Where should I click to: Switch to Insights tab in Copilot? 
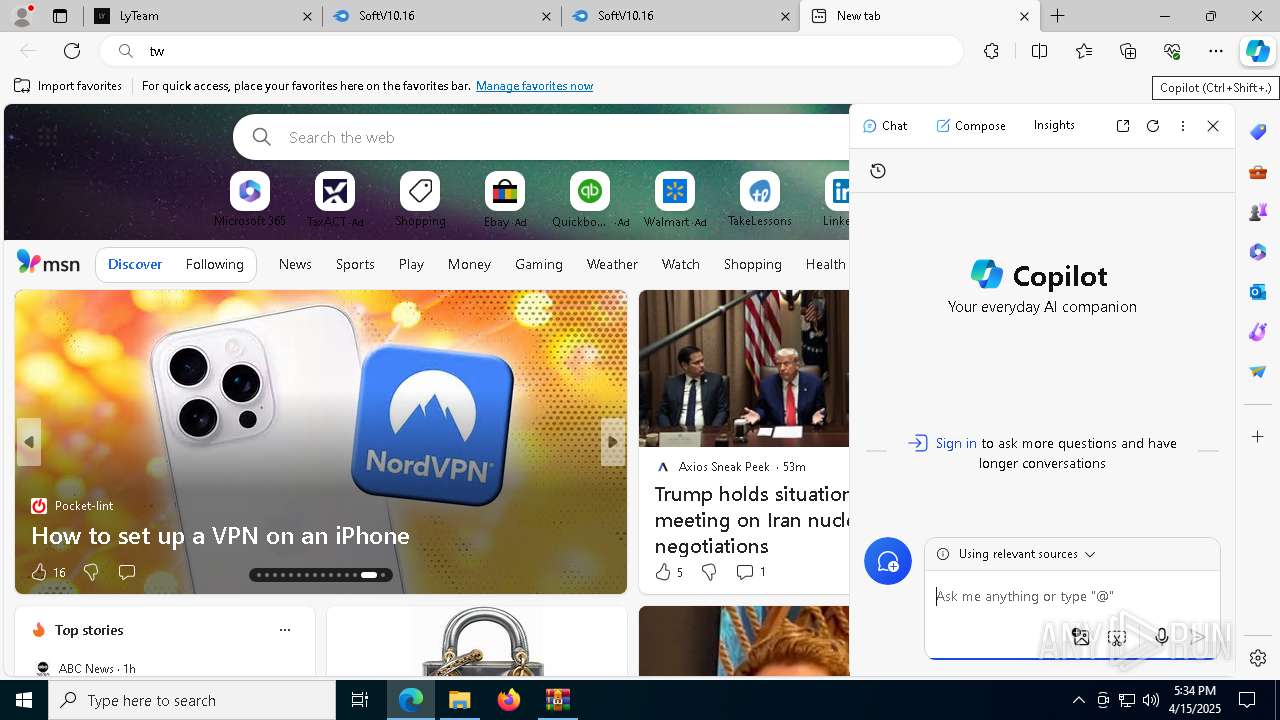(1054, 125)
